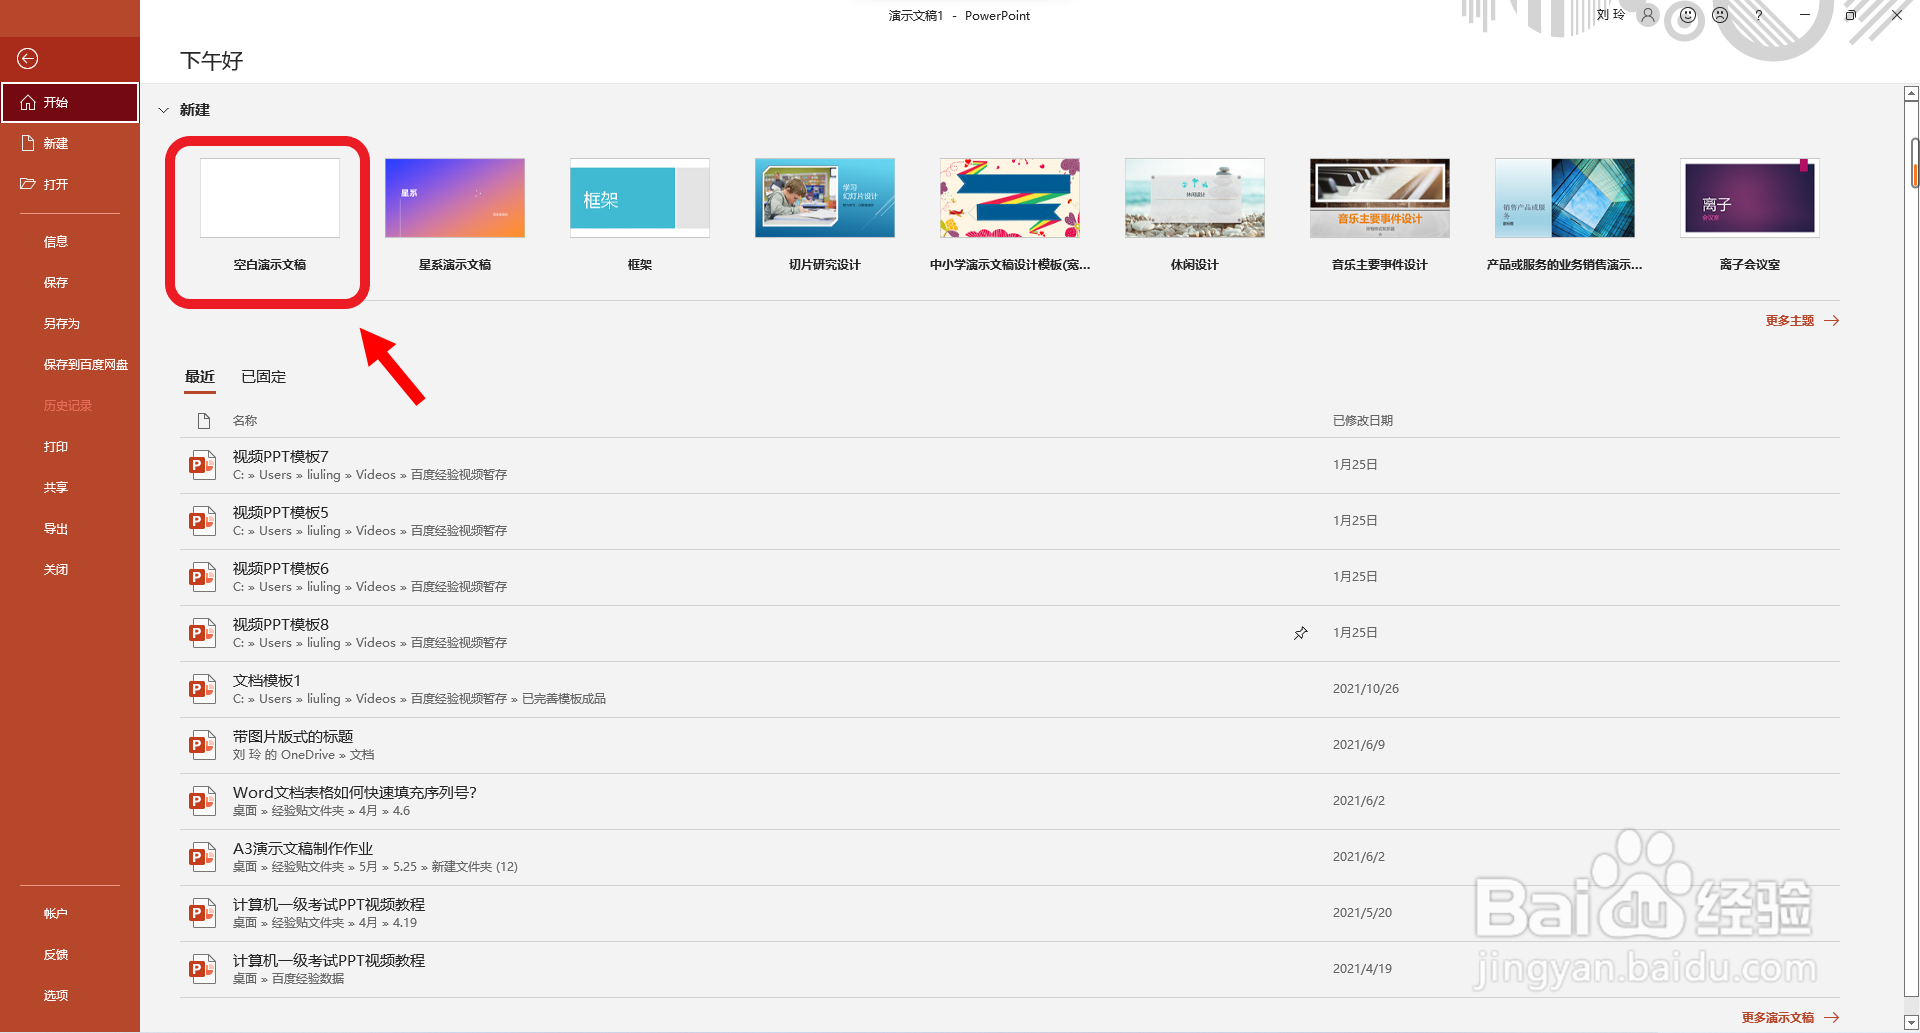
Task: Click the document icon in list header
Action: coord(204,421)
